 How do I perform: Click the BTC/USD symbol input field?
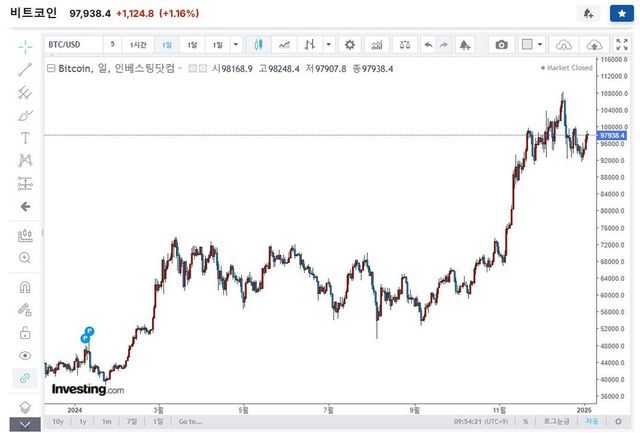[x=73, y=45]
